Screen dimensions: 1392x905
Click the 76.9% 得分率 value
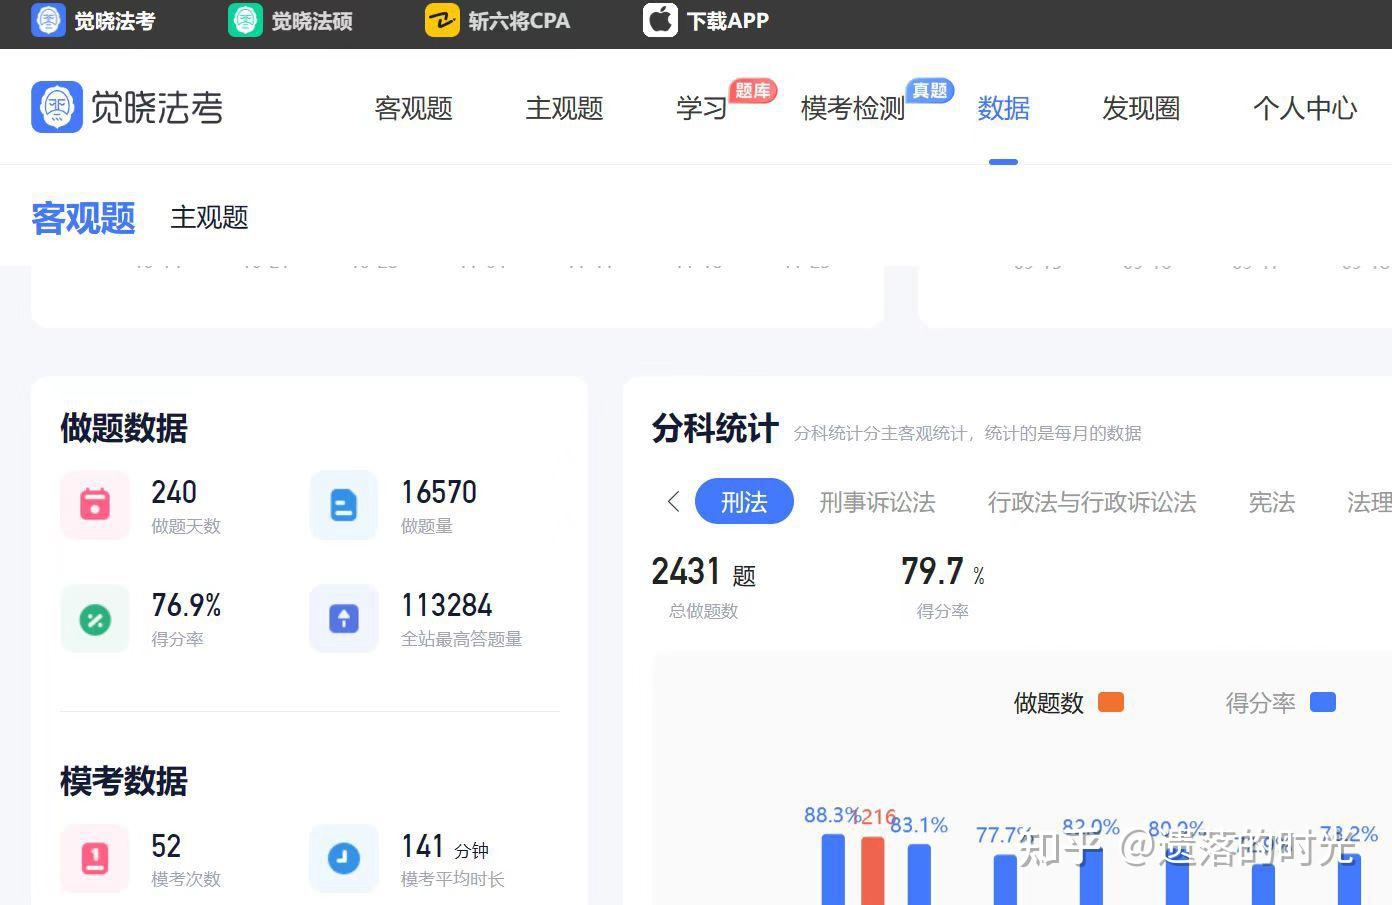(x=186, y=605)
